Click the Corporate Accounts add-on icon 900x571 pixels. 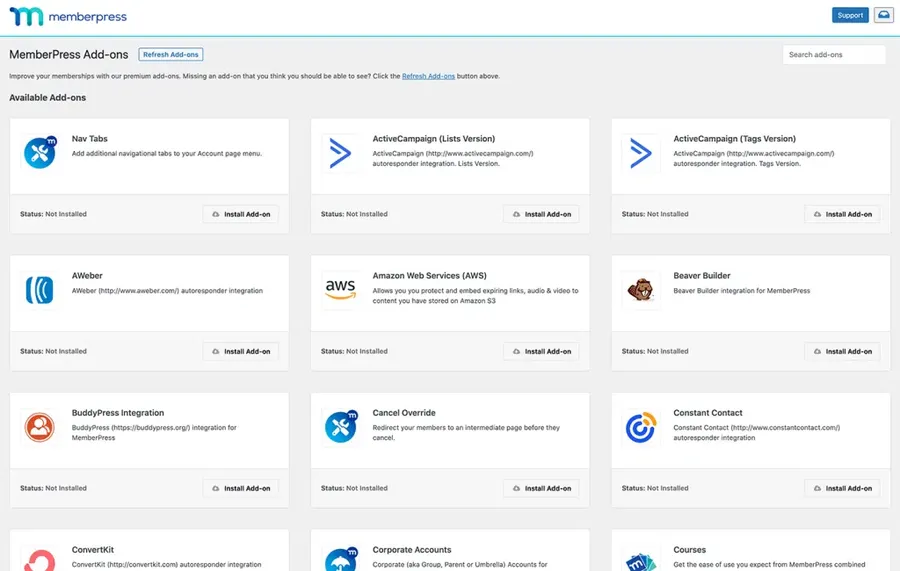click(x=340, y=560)
